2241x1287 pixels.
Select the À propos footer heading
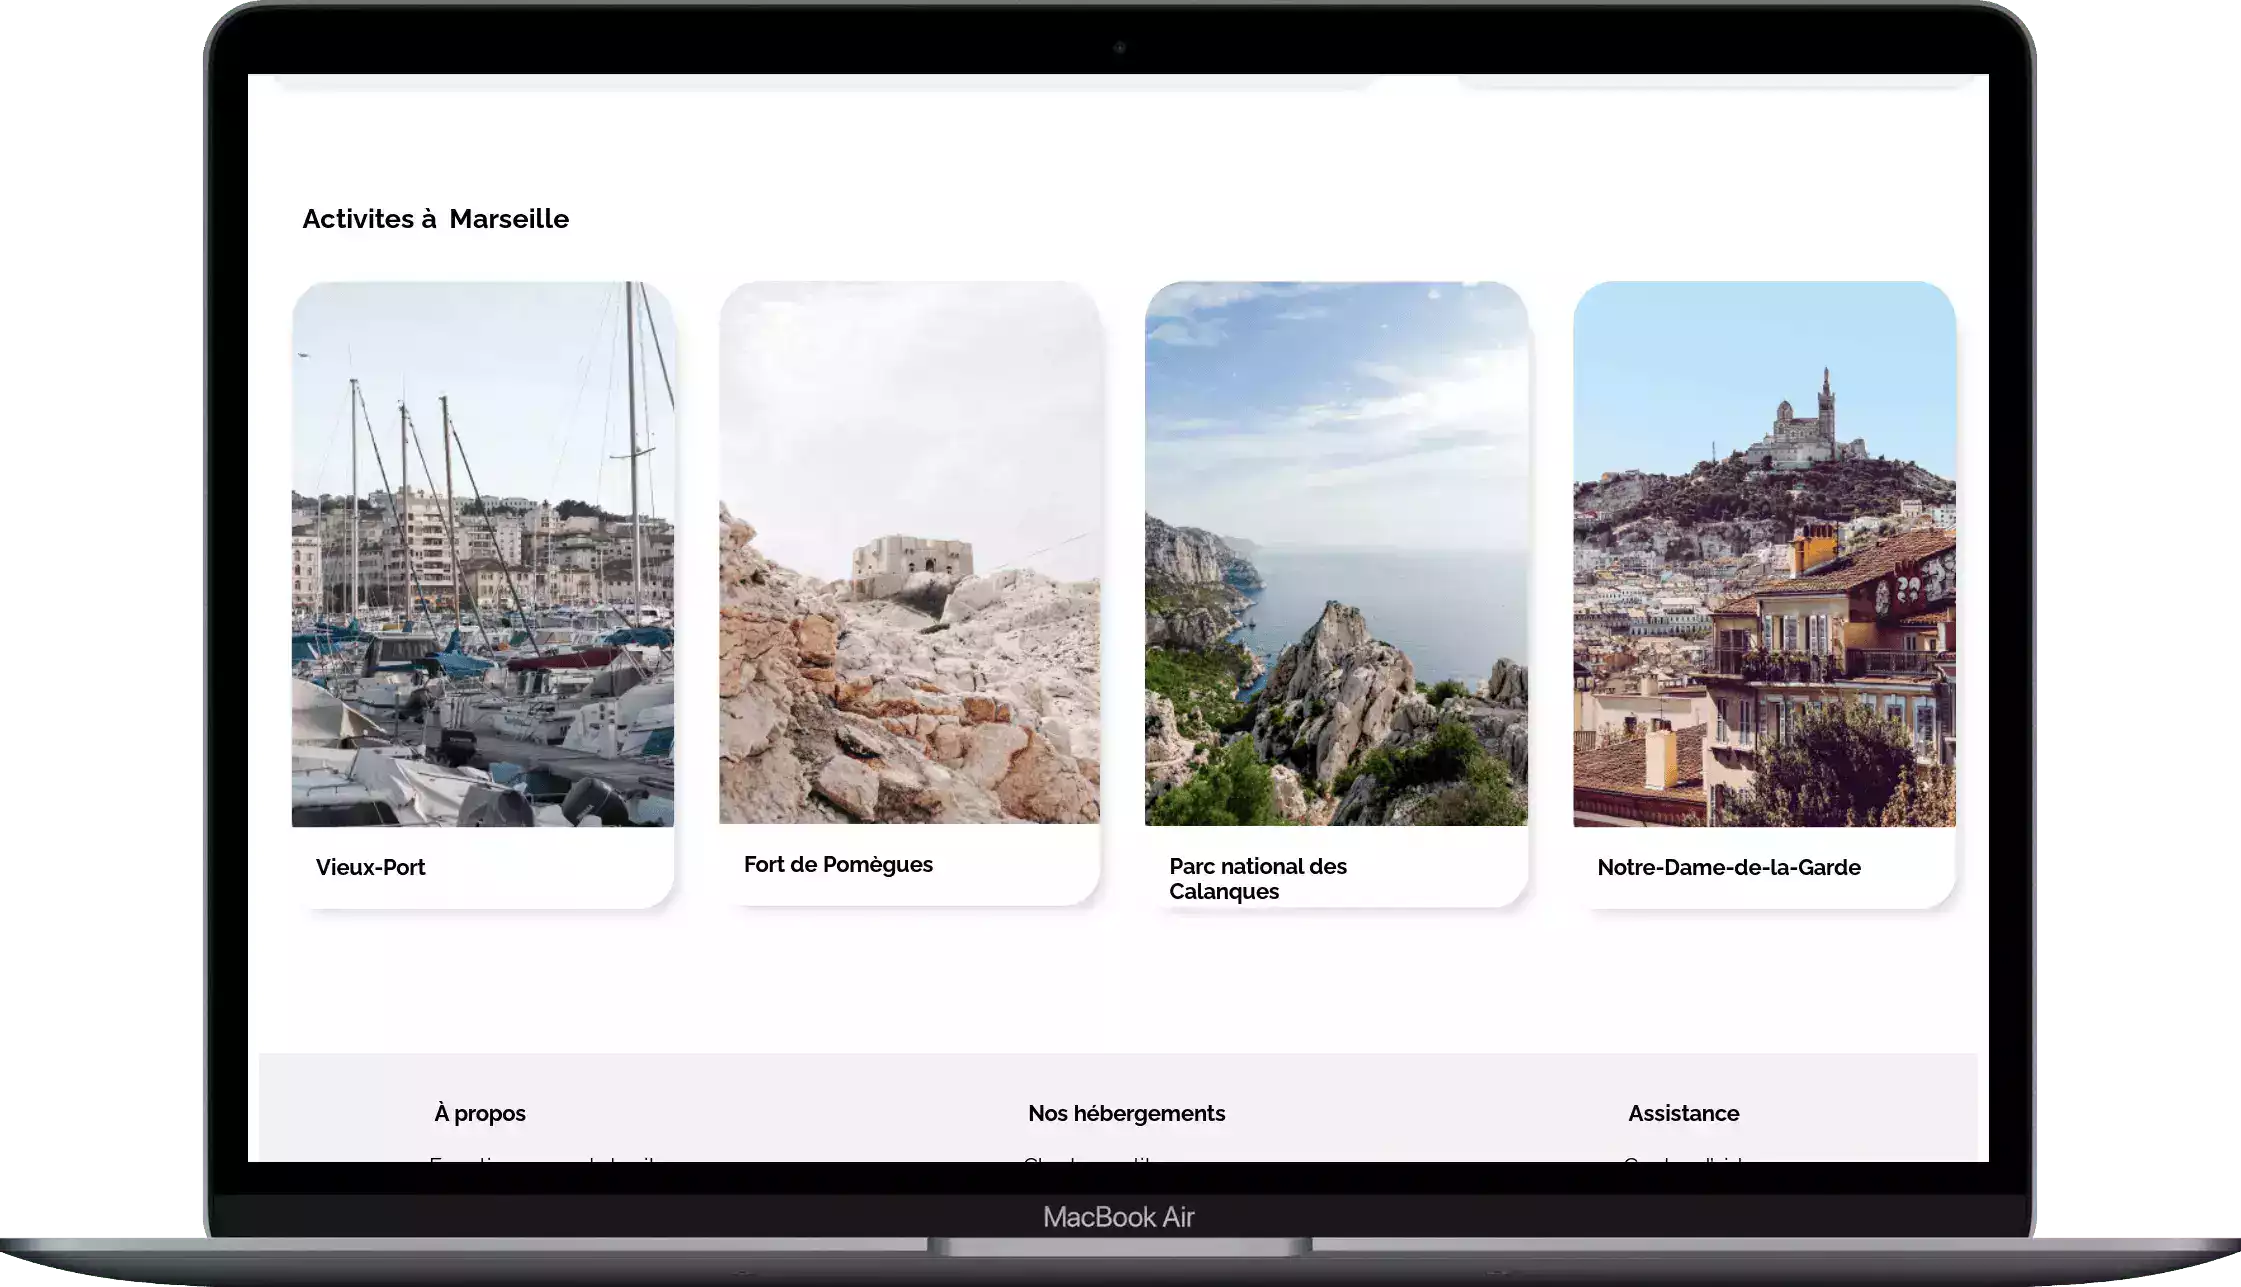[480, 1113]
